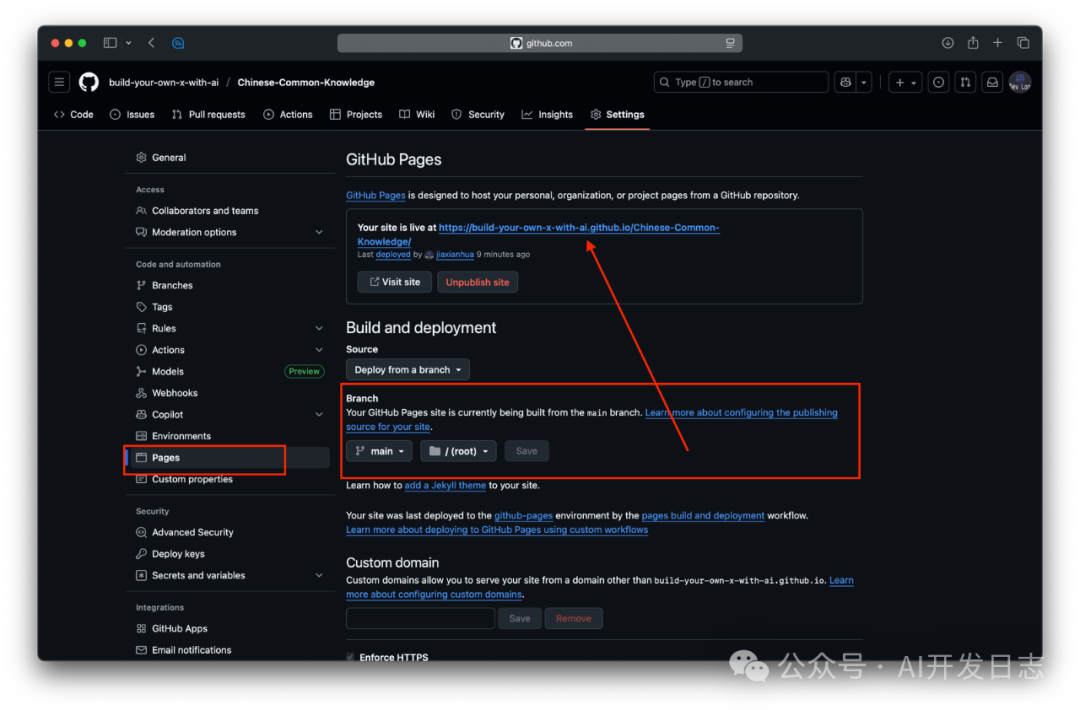Open the / (root) folder dropdown

(459, 451)
